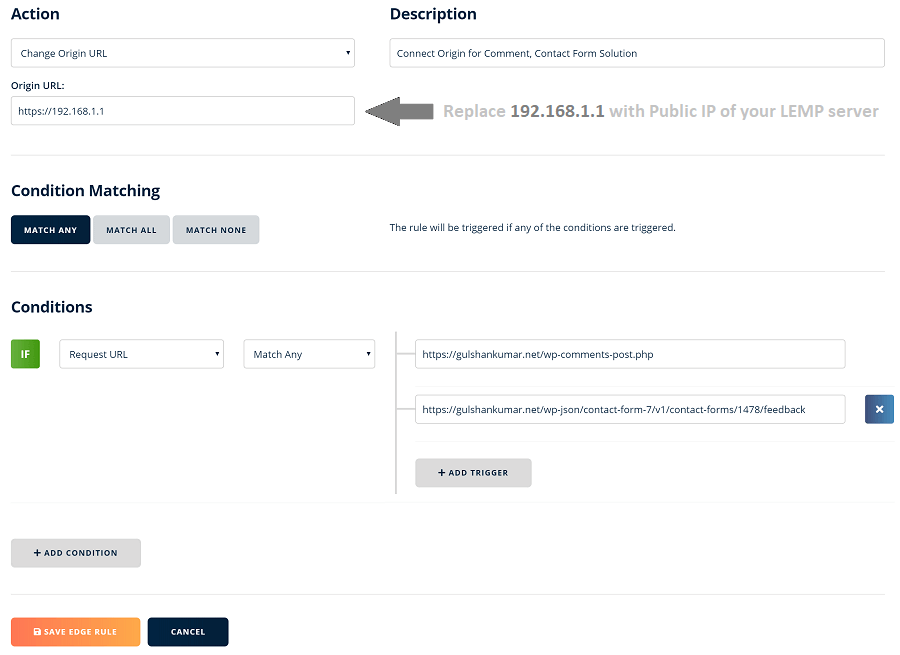Save the edge rule
This screenshot has width=900, height=655.
(x=75, y=632)
